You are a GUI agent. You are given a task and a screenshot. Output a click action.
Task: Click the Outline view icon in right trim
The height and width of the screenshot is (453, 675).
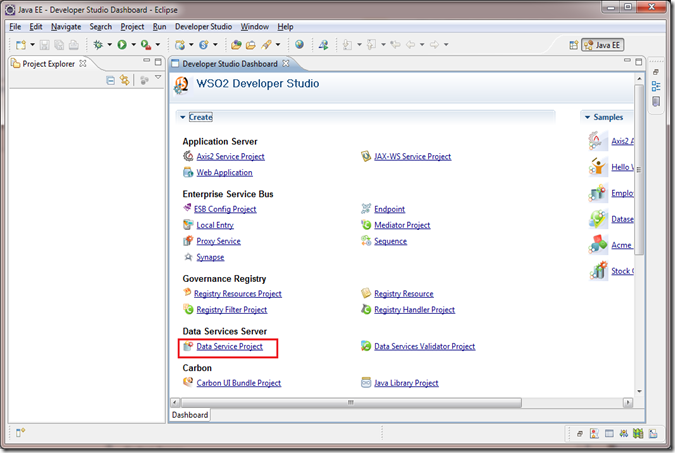pyautogui.click(x=656, y=86)
